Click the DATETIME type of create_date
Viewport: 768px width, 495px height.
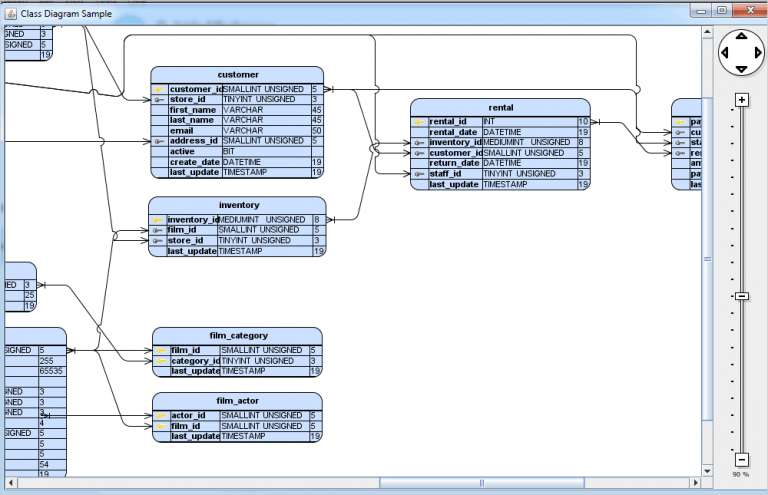coord(242,162)
